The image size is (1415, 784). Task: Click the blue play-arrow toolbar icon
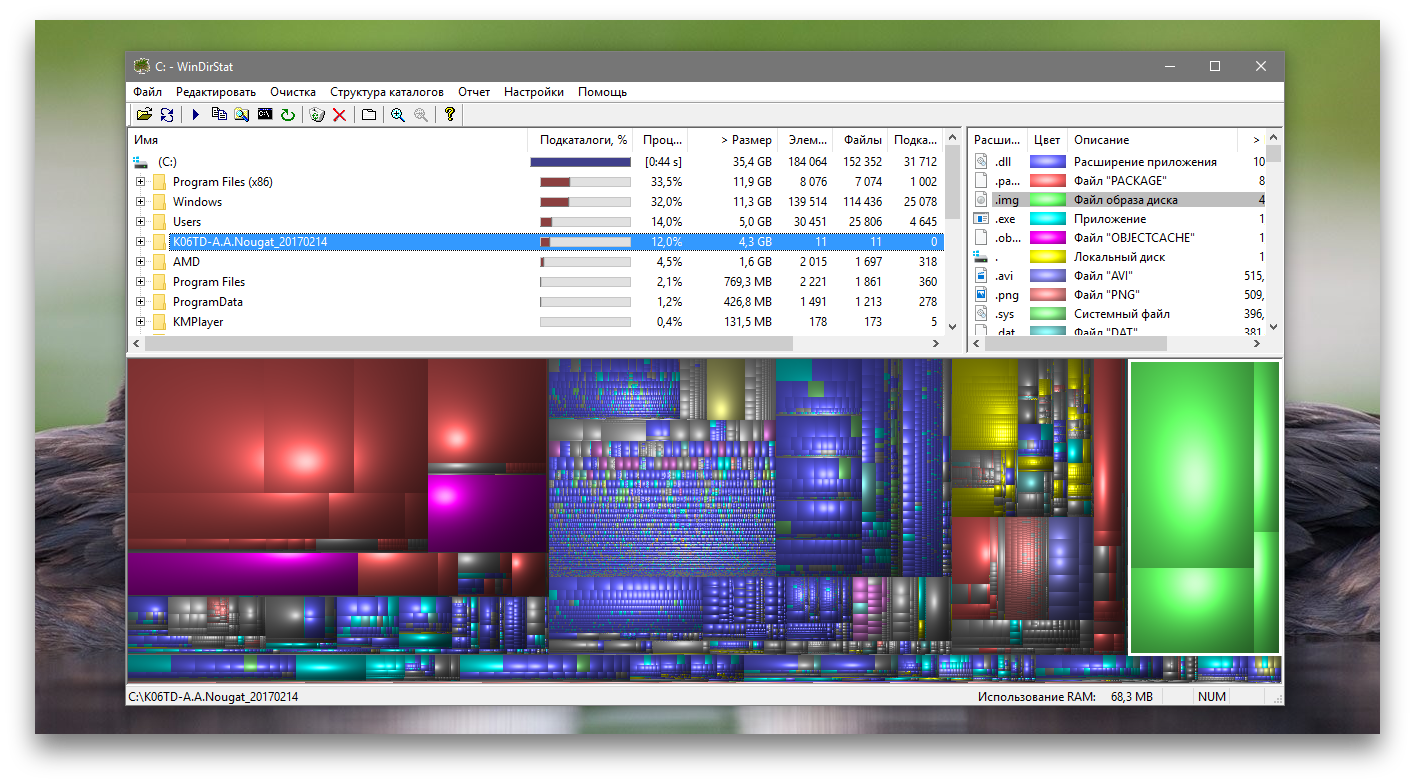click(x=195, y=115)
